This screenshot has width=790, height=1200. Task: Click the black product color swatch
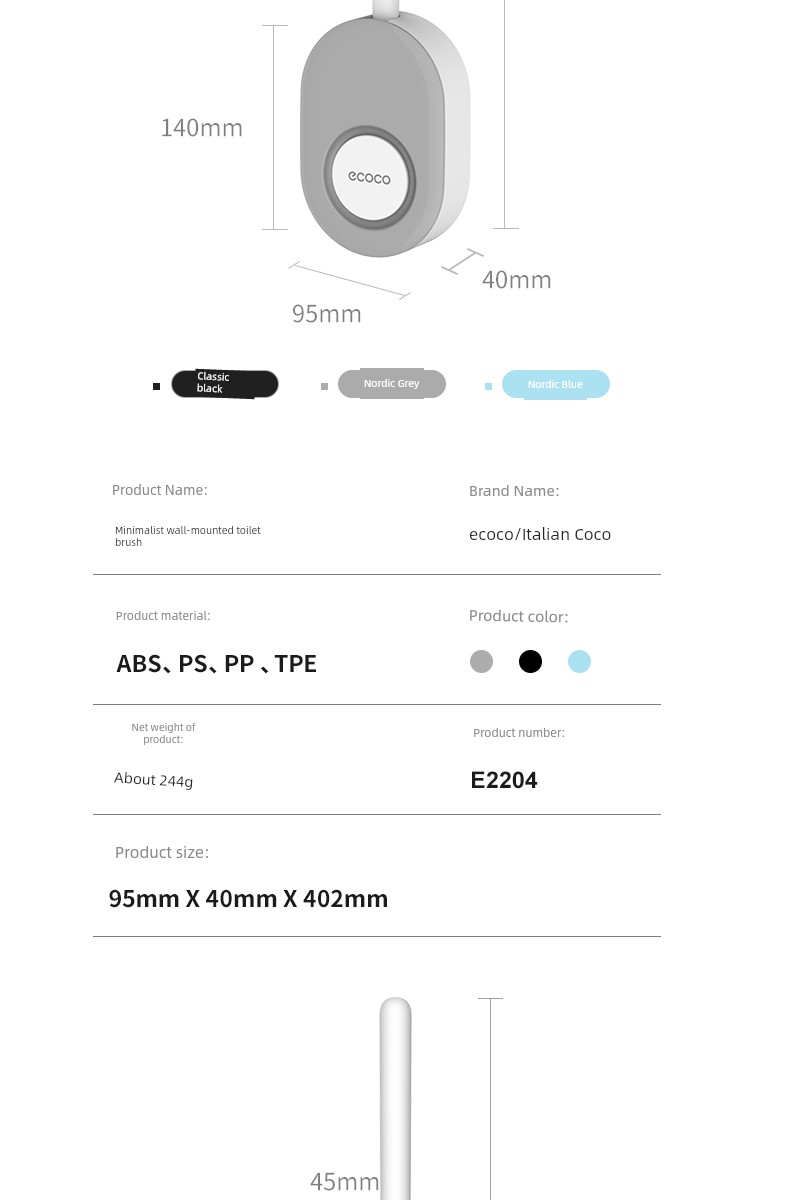(530, 661)
